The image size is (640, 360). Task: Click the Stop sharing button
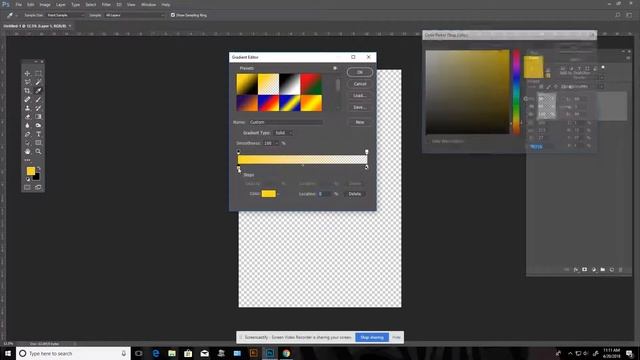pos(372,337)
